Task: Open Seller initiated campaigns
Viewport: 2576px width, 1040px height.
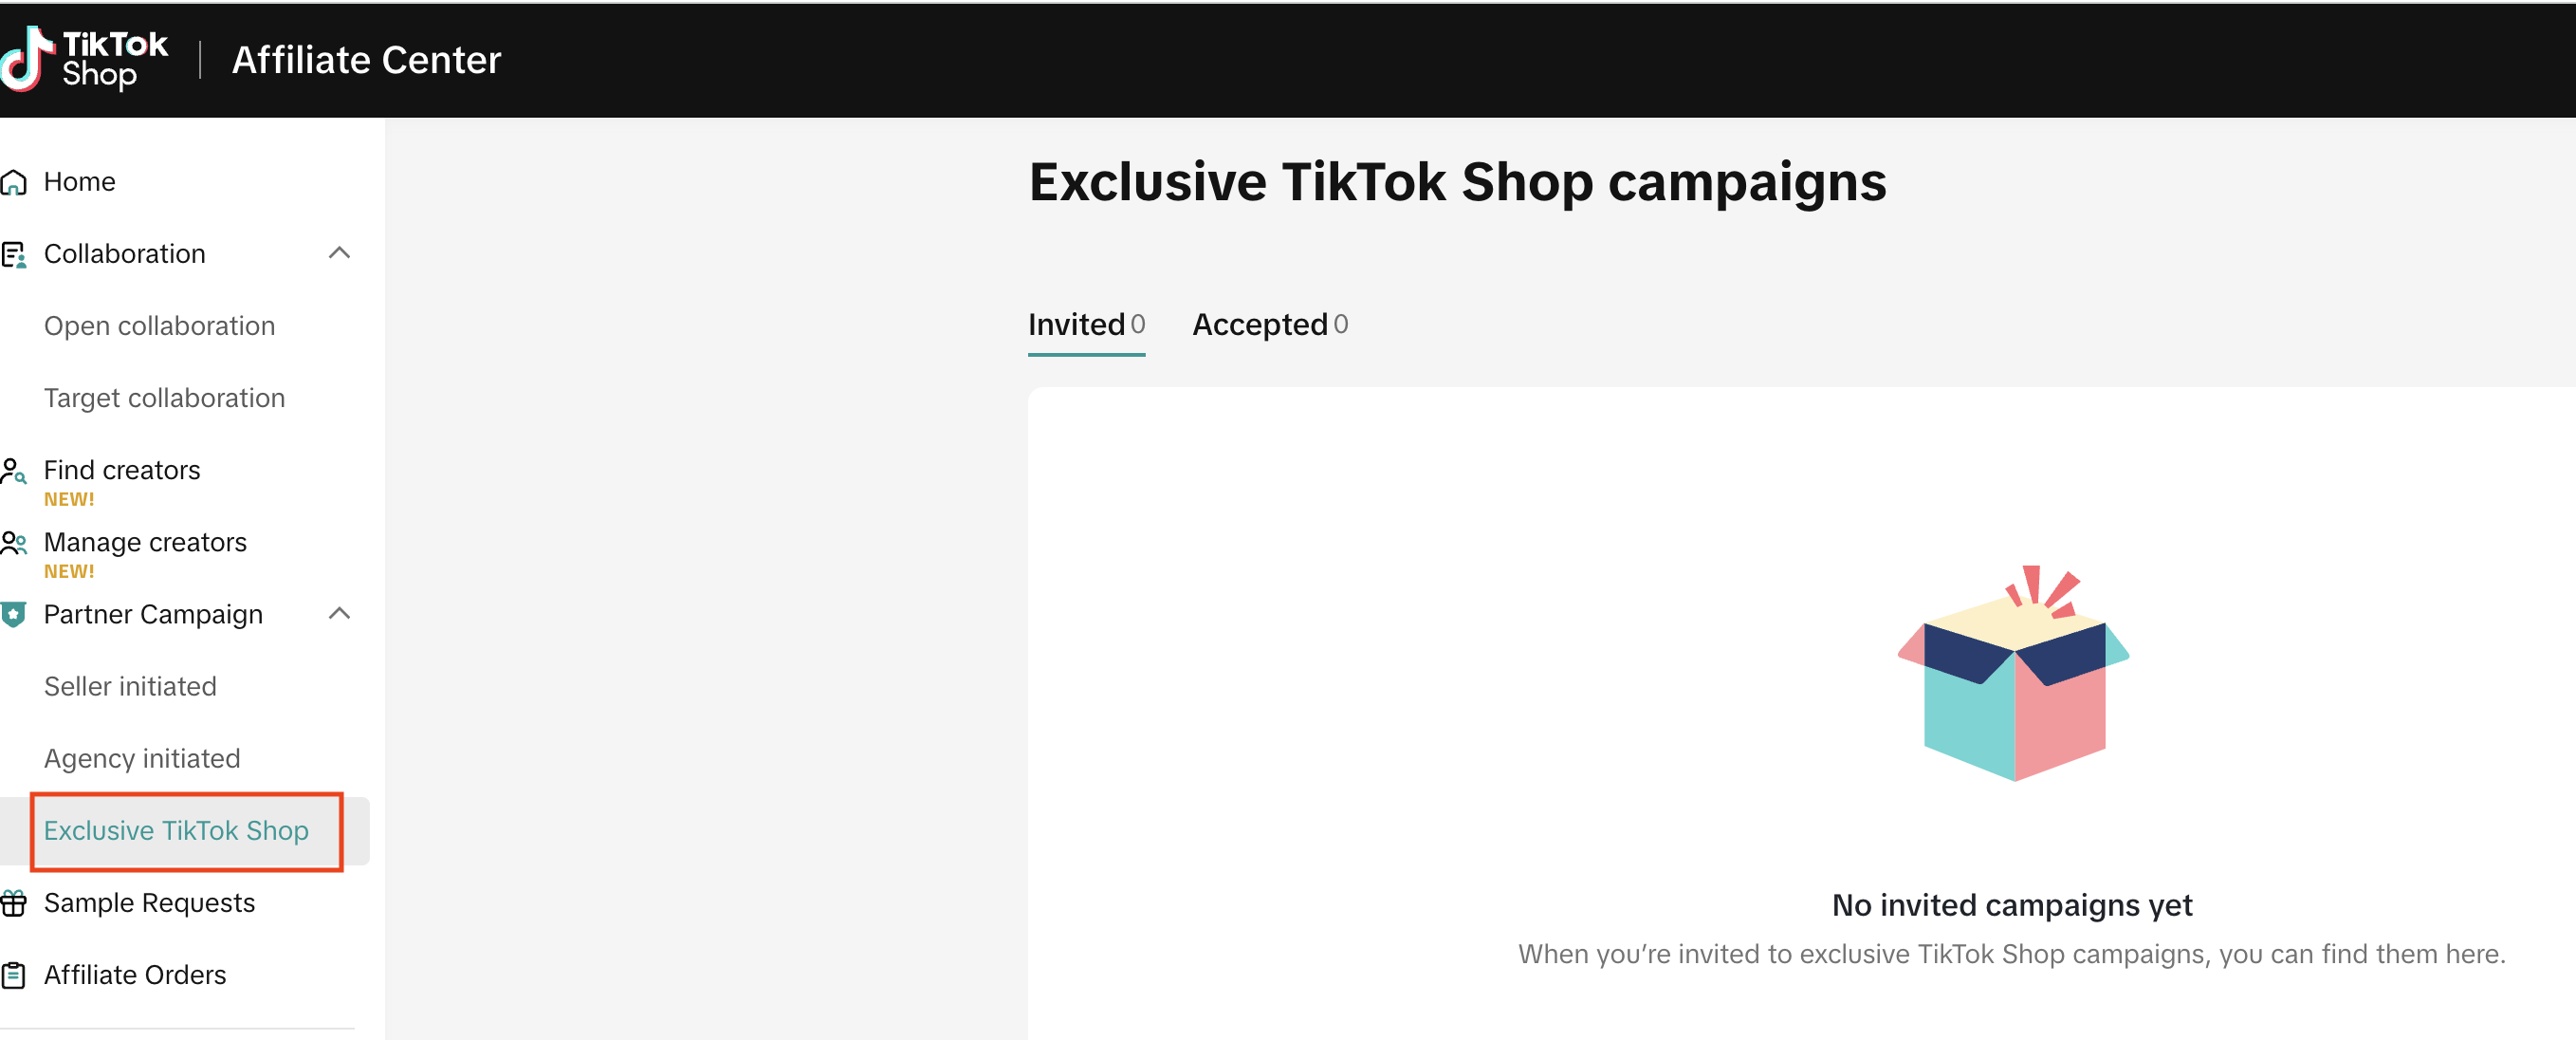Action: (x=130, y=686)
